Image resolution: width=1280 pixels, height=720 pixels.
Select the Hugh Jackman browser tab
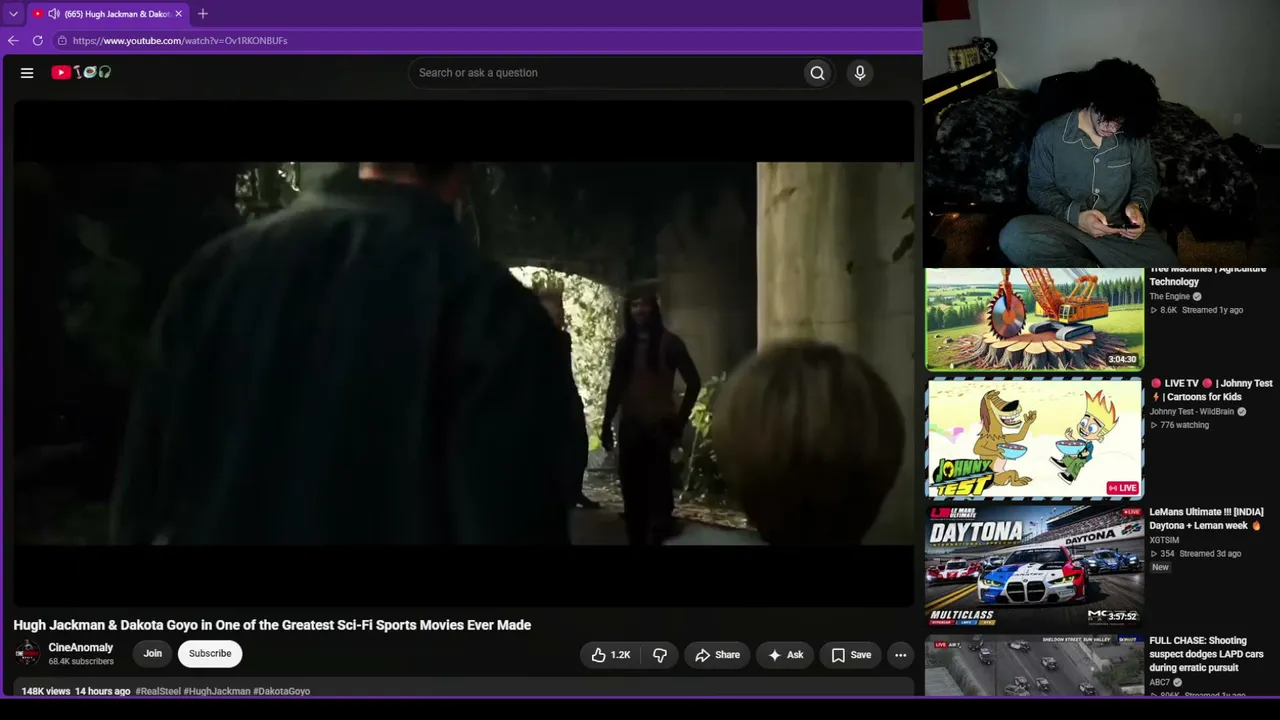(x=108, y=14)
